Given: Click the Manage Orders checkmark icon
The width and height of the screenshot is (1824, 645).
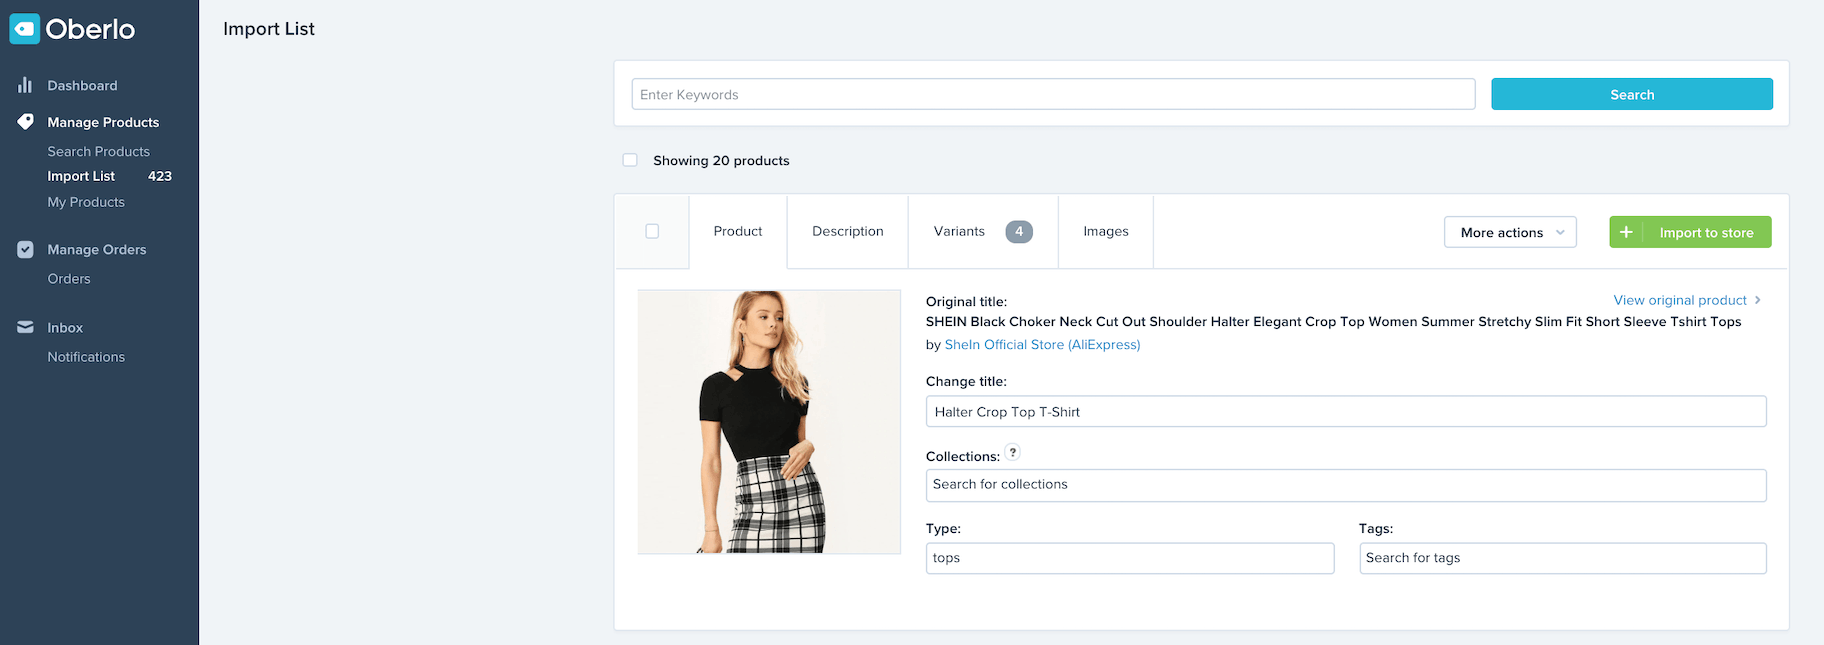Looking at the screenshot, I should tap(25, 249).
